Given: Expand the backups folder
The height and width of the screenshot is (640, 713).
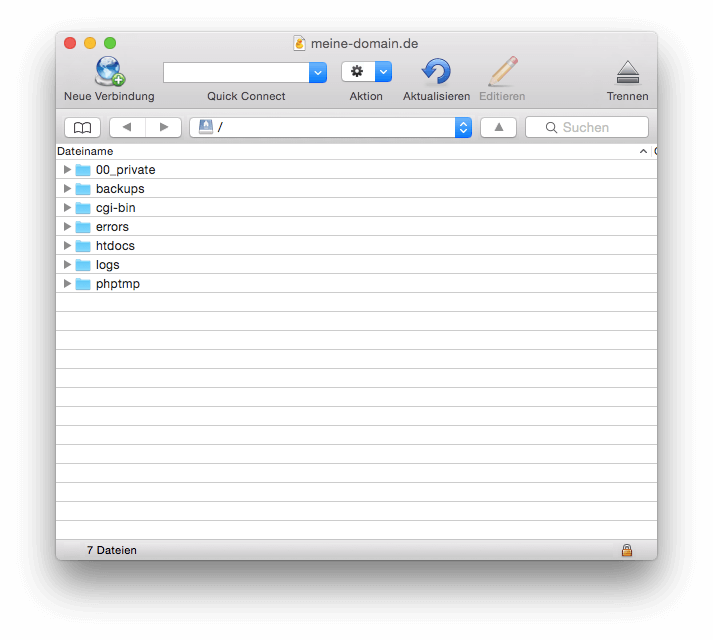Looking at the screenshot, I should 67,189.
